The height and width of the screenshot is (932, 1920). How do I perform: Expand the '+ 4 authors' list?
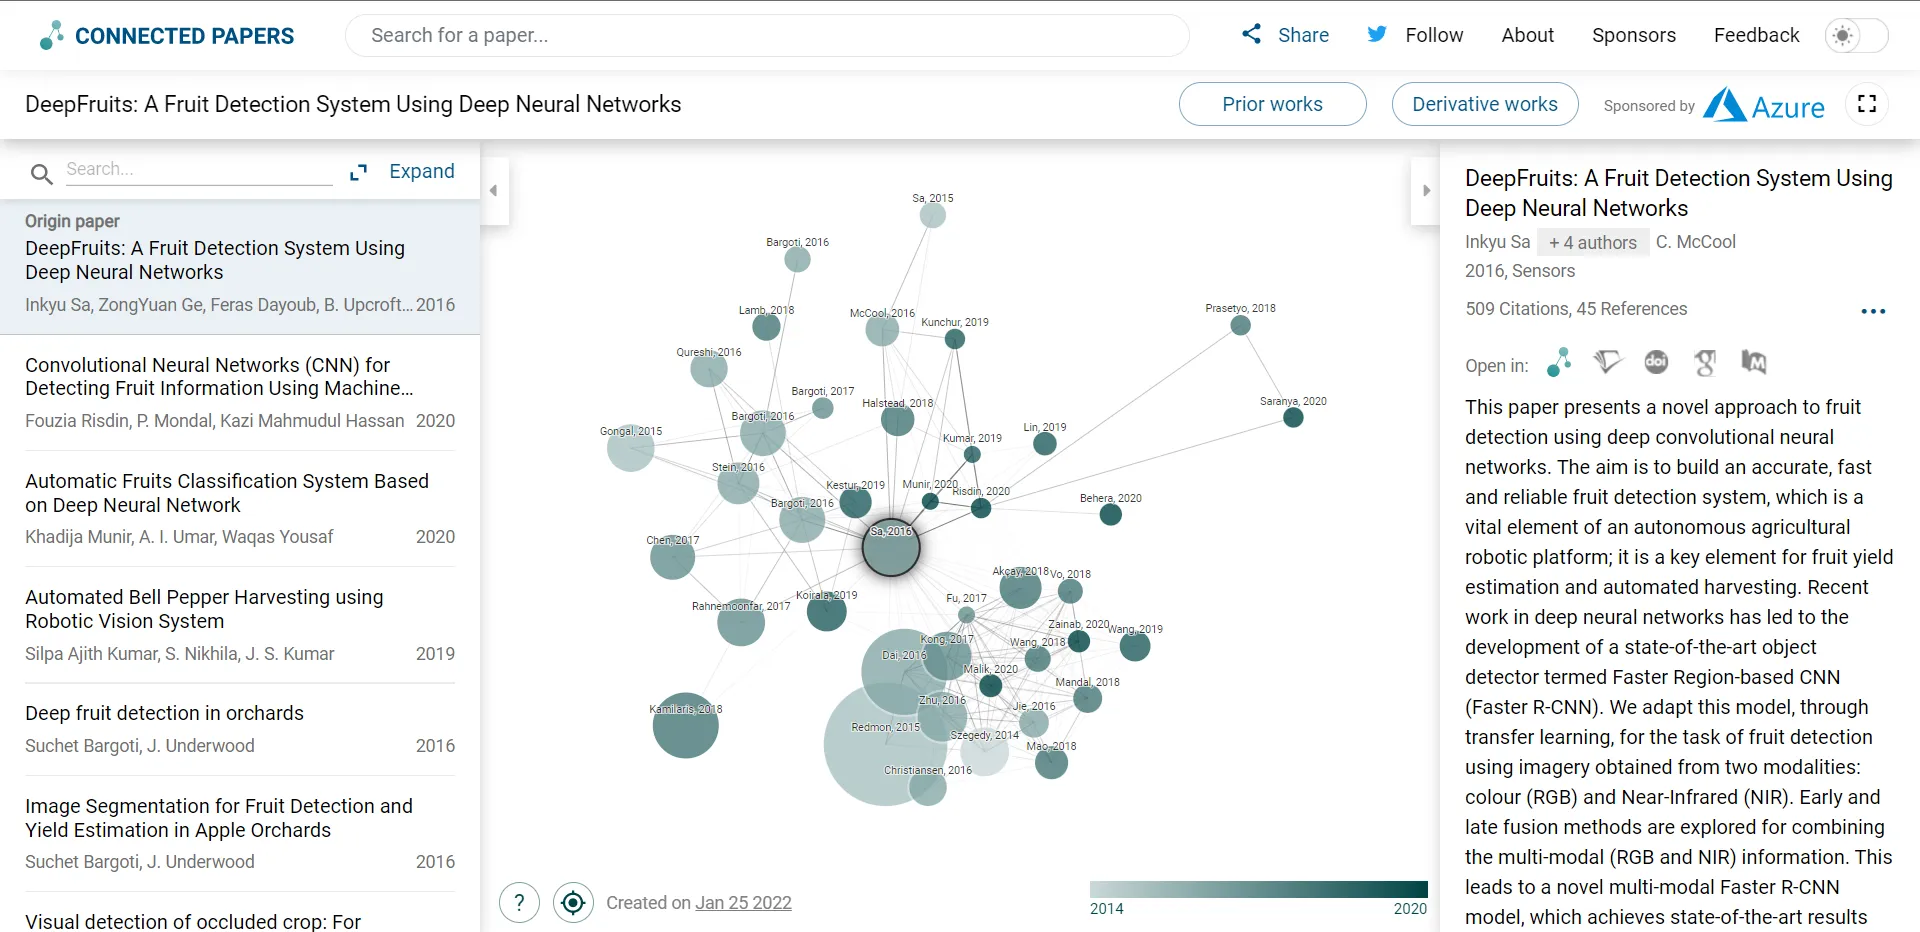point(1592,242)
